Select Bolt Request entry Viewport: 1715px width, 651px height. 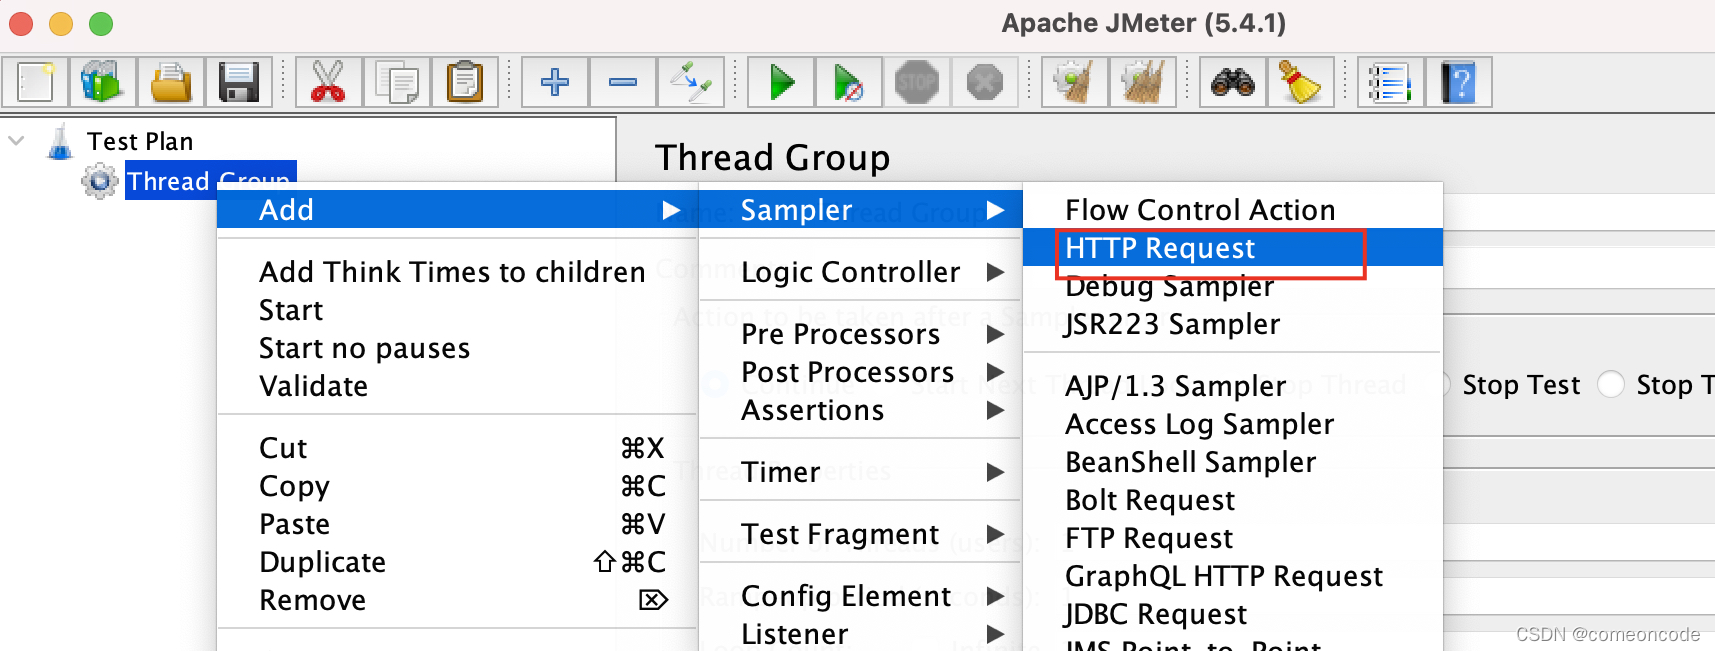pyautogui.click(x=1233, y=500)
